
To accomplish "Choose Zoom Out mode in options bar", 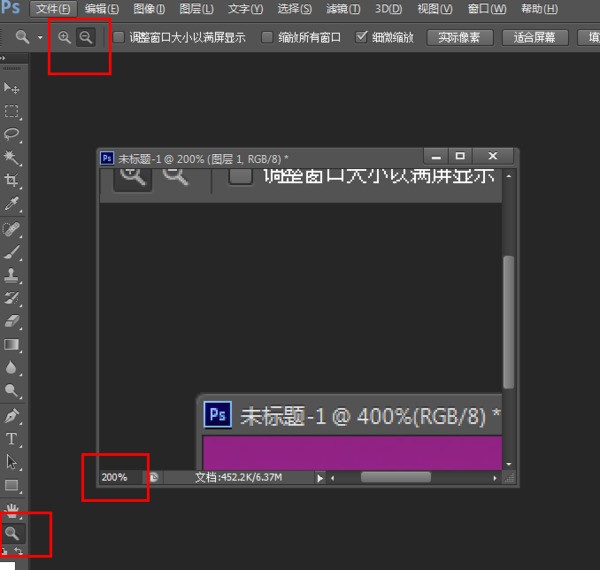I will (x=86, y=37).
